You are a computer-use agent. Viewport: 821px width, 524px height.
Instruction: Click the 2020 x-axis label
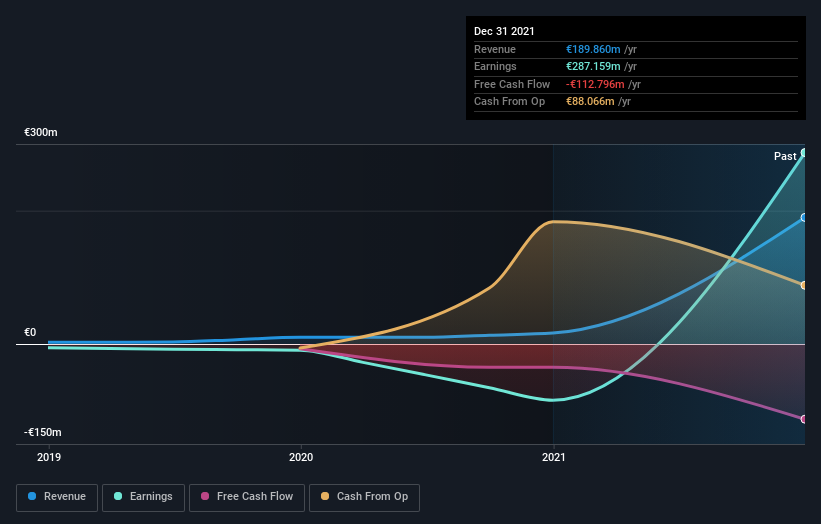[301, 457]
